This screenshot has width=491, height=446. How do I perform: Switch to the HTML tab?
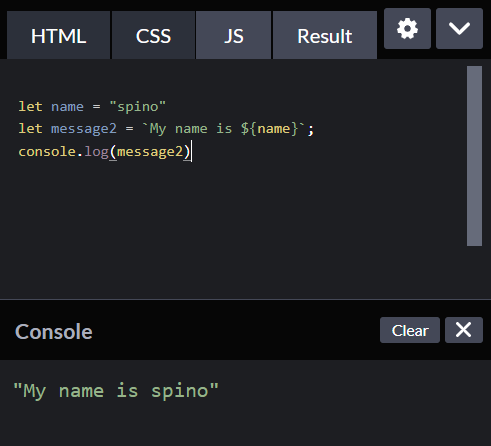pyautogui.click(x=58, y=35)
